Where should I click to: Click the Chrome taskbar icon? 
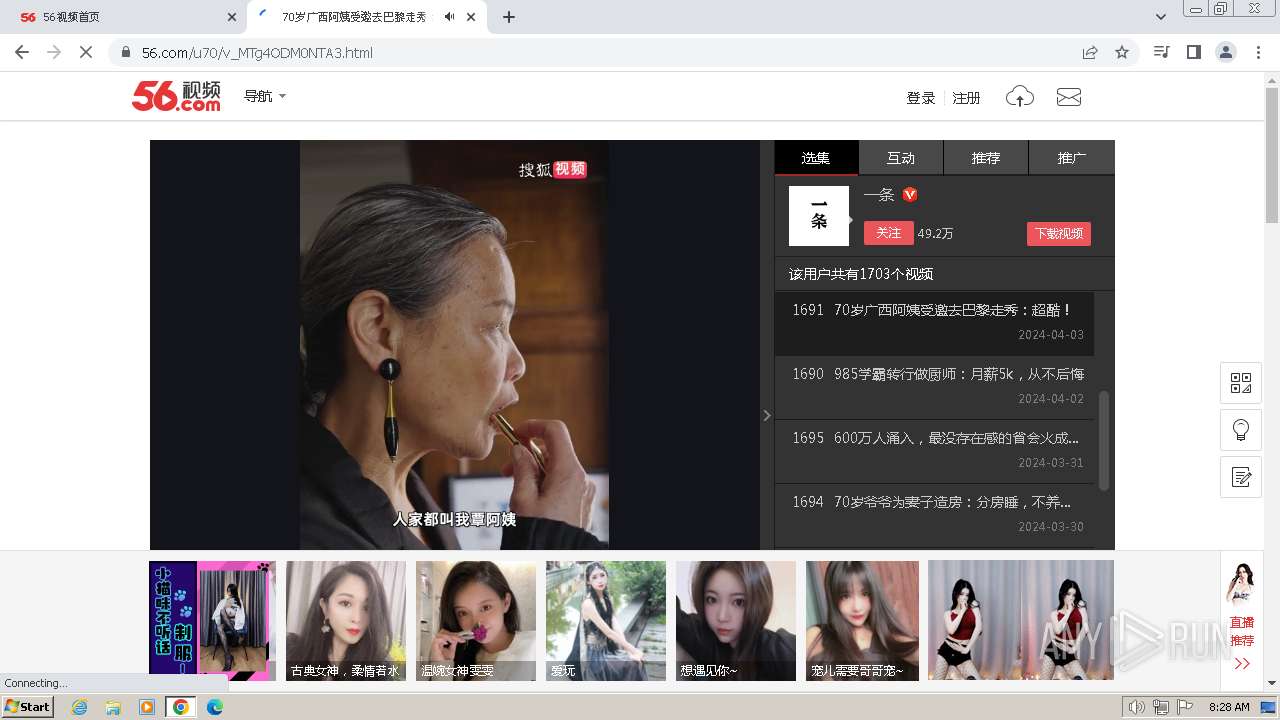[x=181, y=707]
